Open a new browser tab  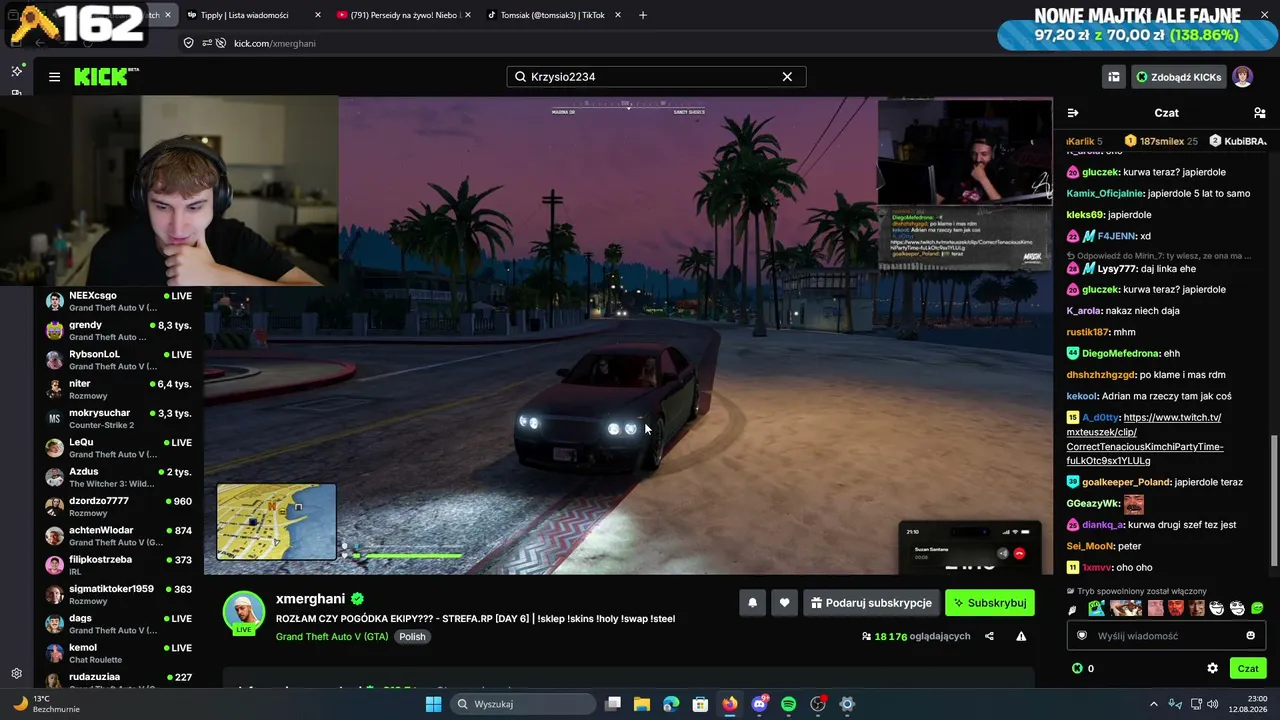643,15
